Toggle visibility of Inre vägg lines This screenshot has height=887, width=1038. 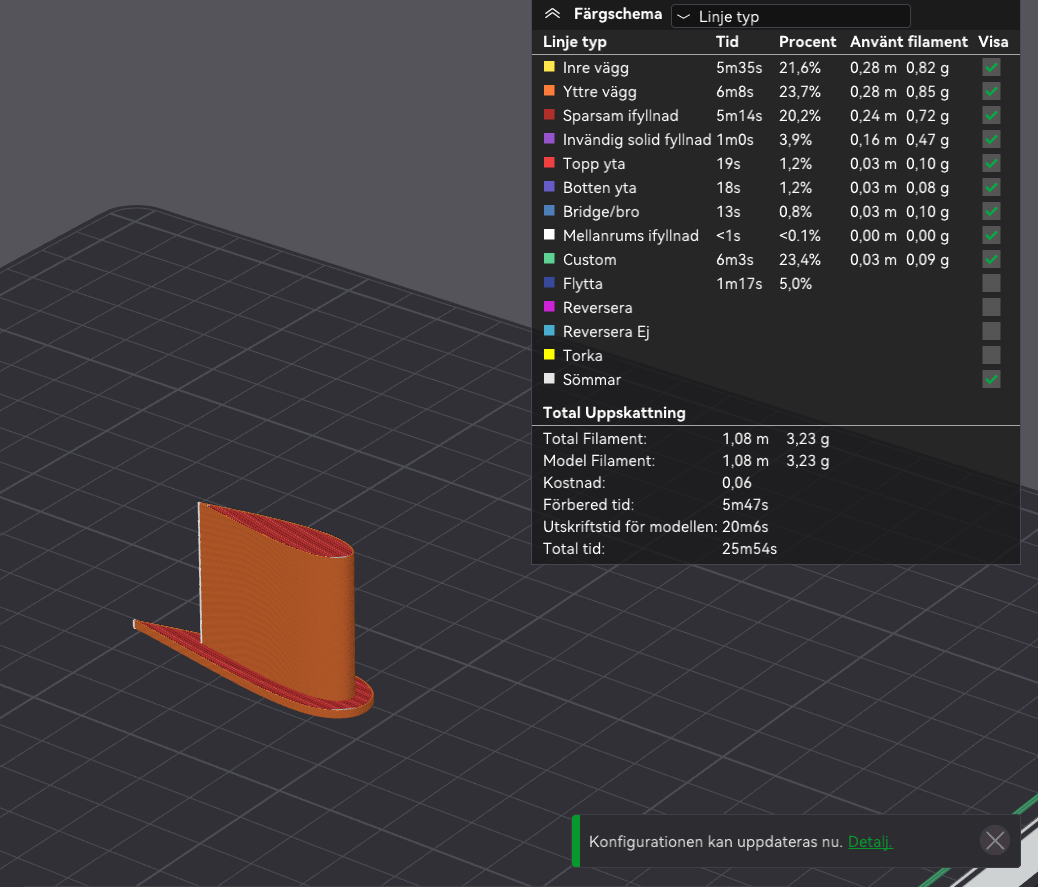(991, 68)
